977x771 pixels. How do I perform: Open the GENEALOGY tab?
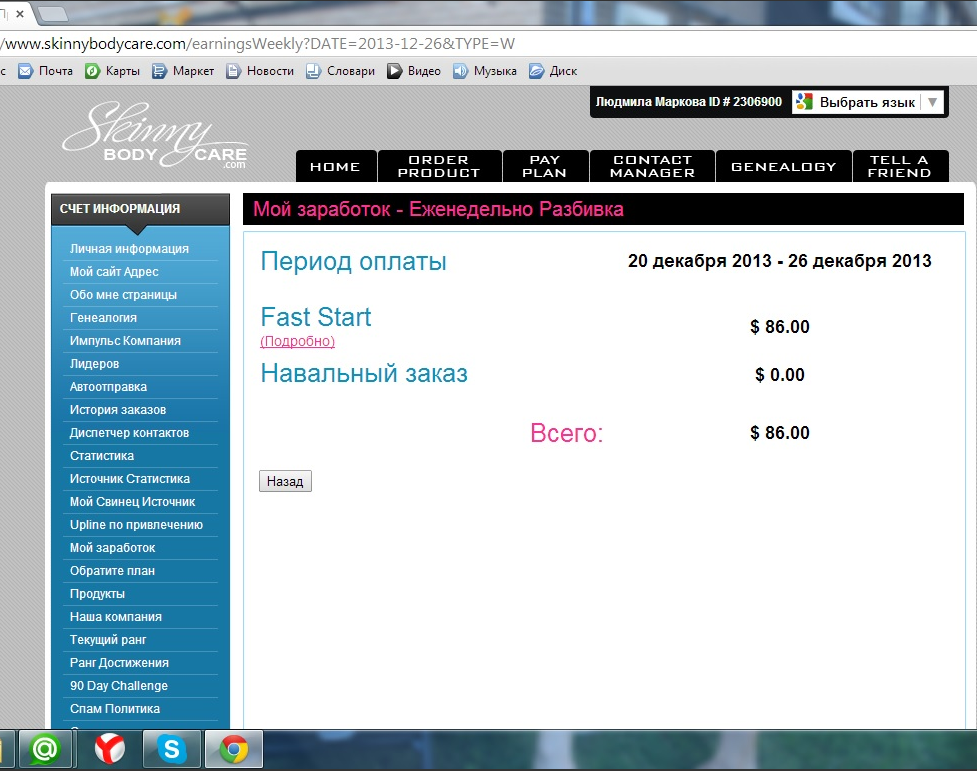coord(783,166)
